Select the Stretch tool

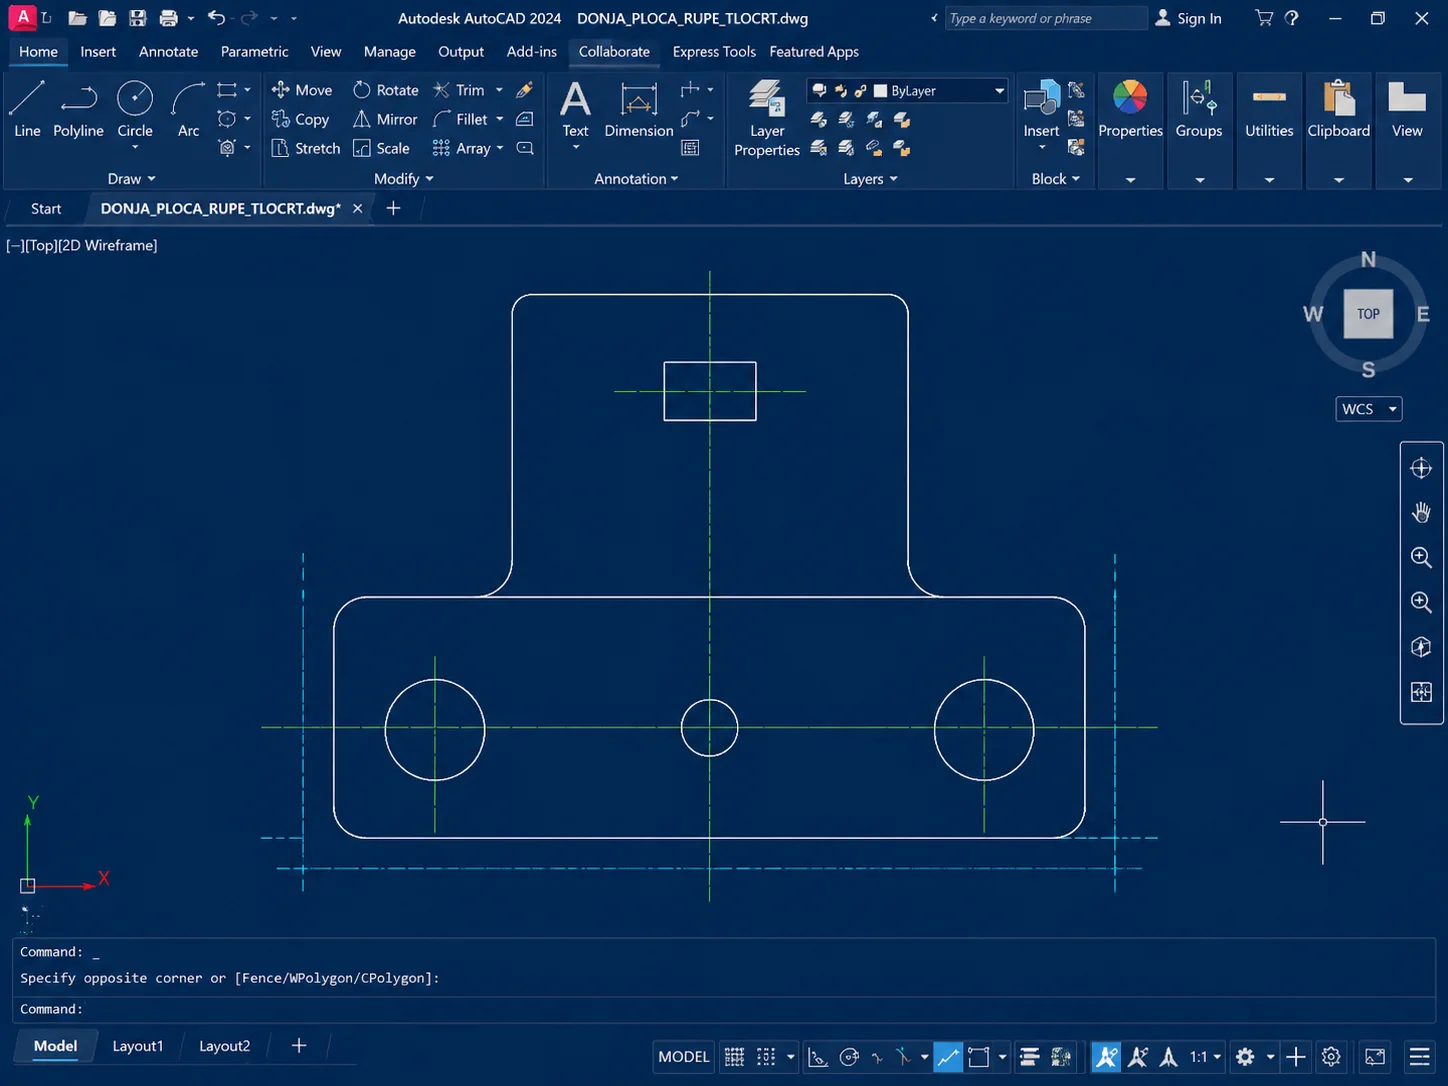[x=305, y=148]
